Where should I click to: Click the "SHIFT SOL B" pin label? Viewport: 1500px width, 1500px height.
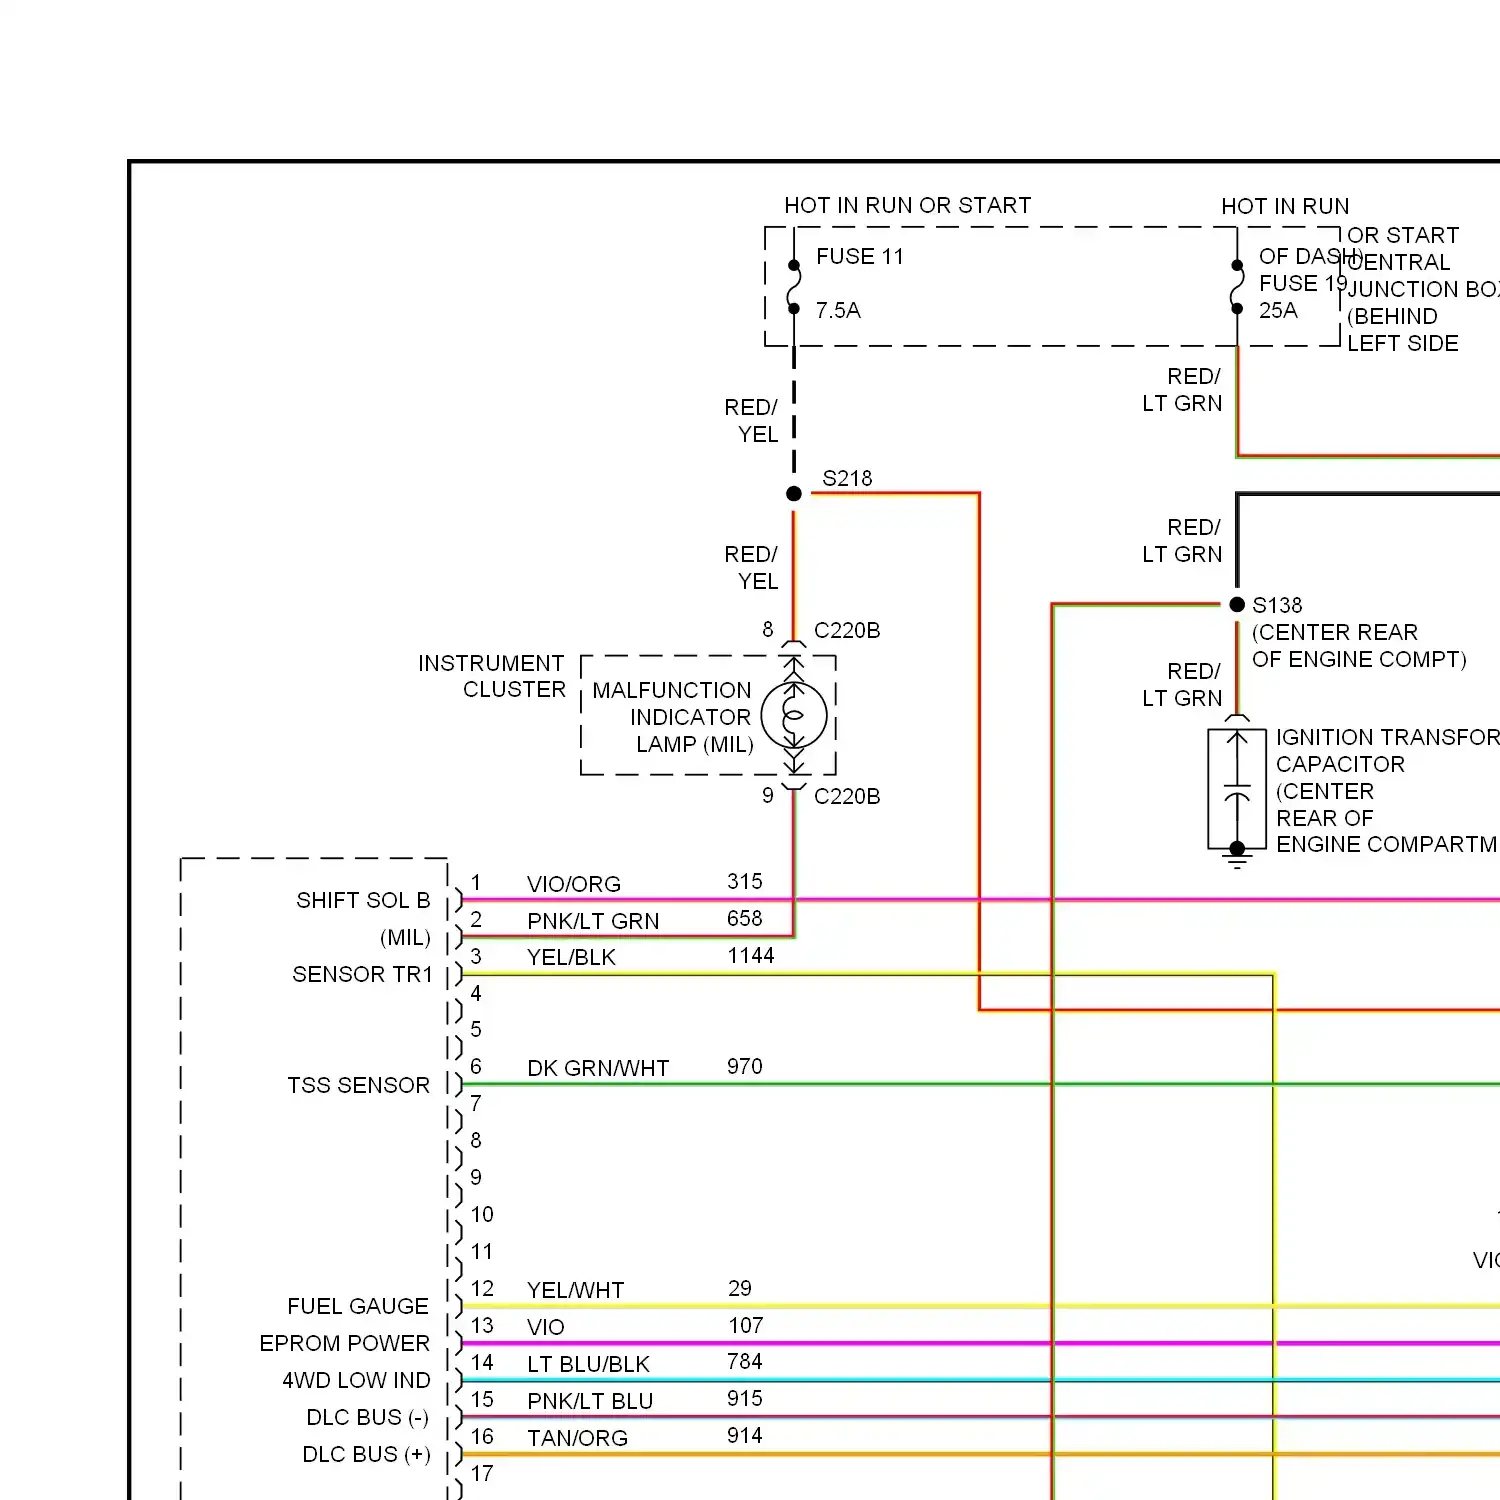pyautogui.click(x=363, y=900)
